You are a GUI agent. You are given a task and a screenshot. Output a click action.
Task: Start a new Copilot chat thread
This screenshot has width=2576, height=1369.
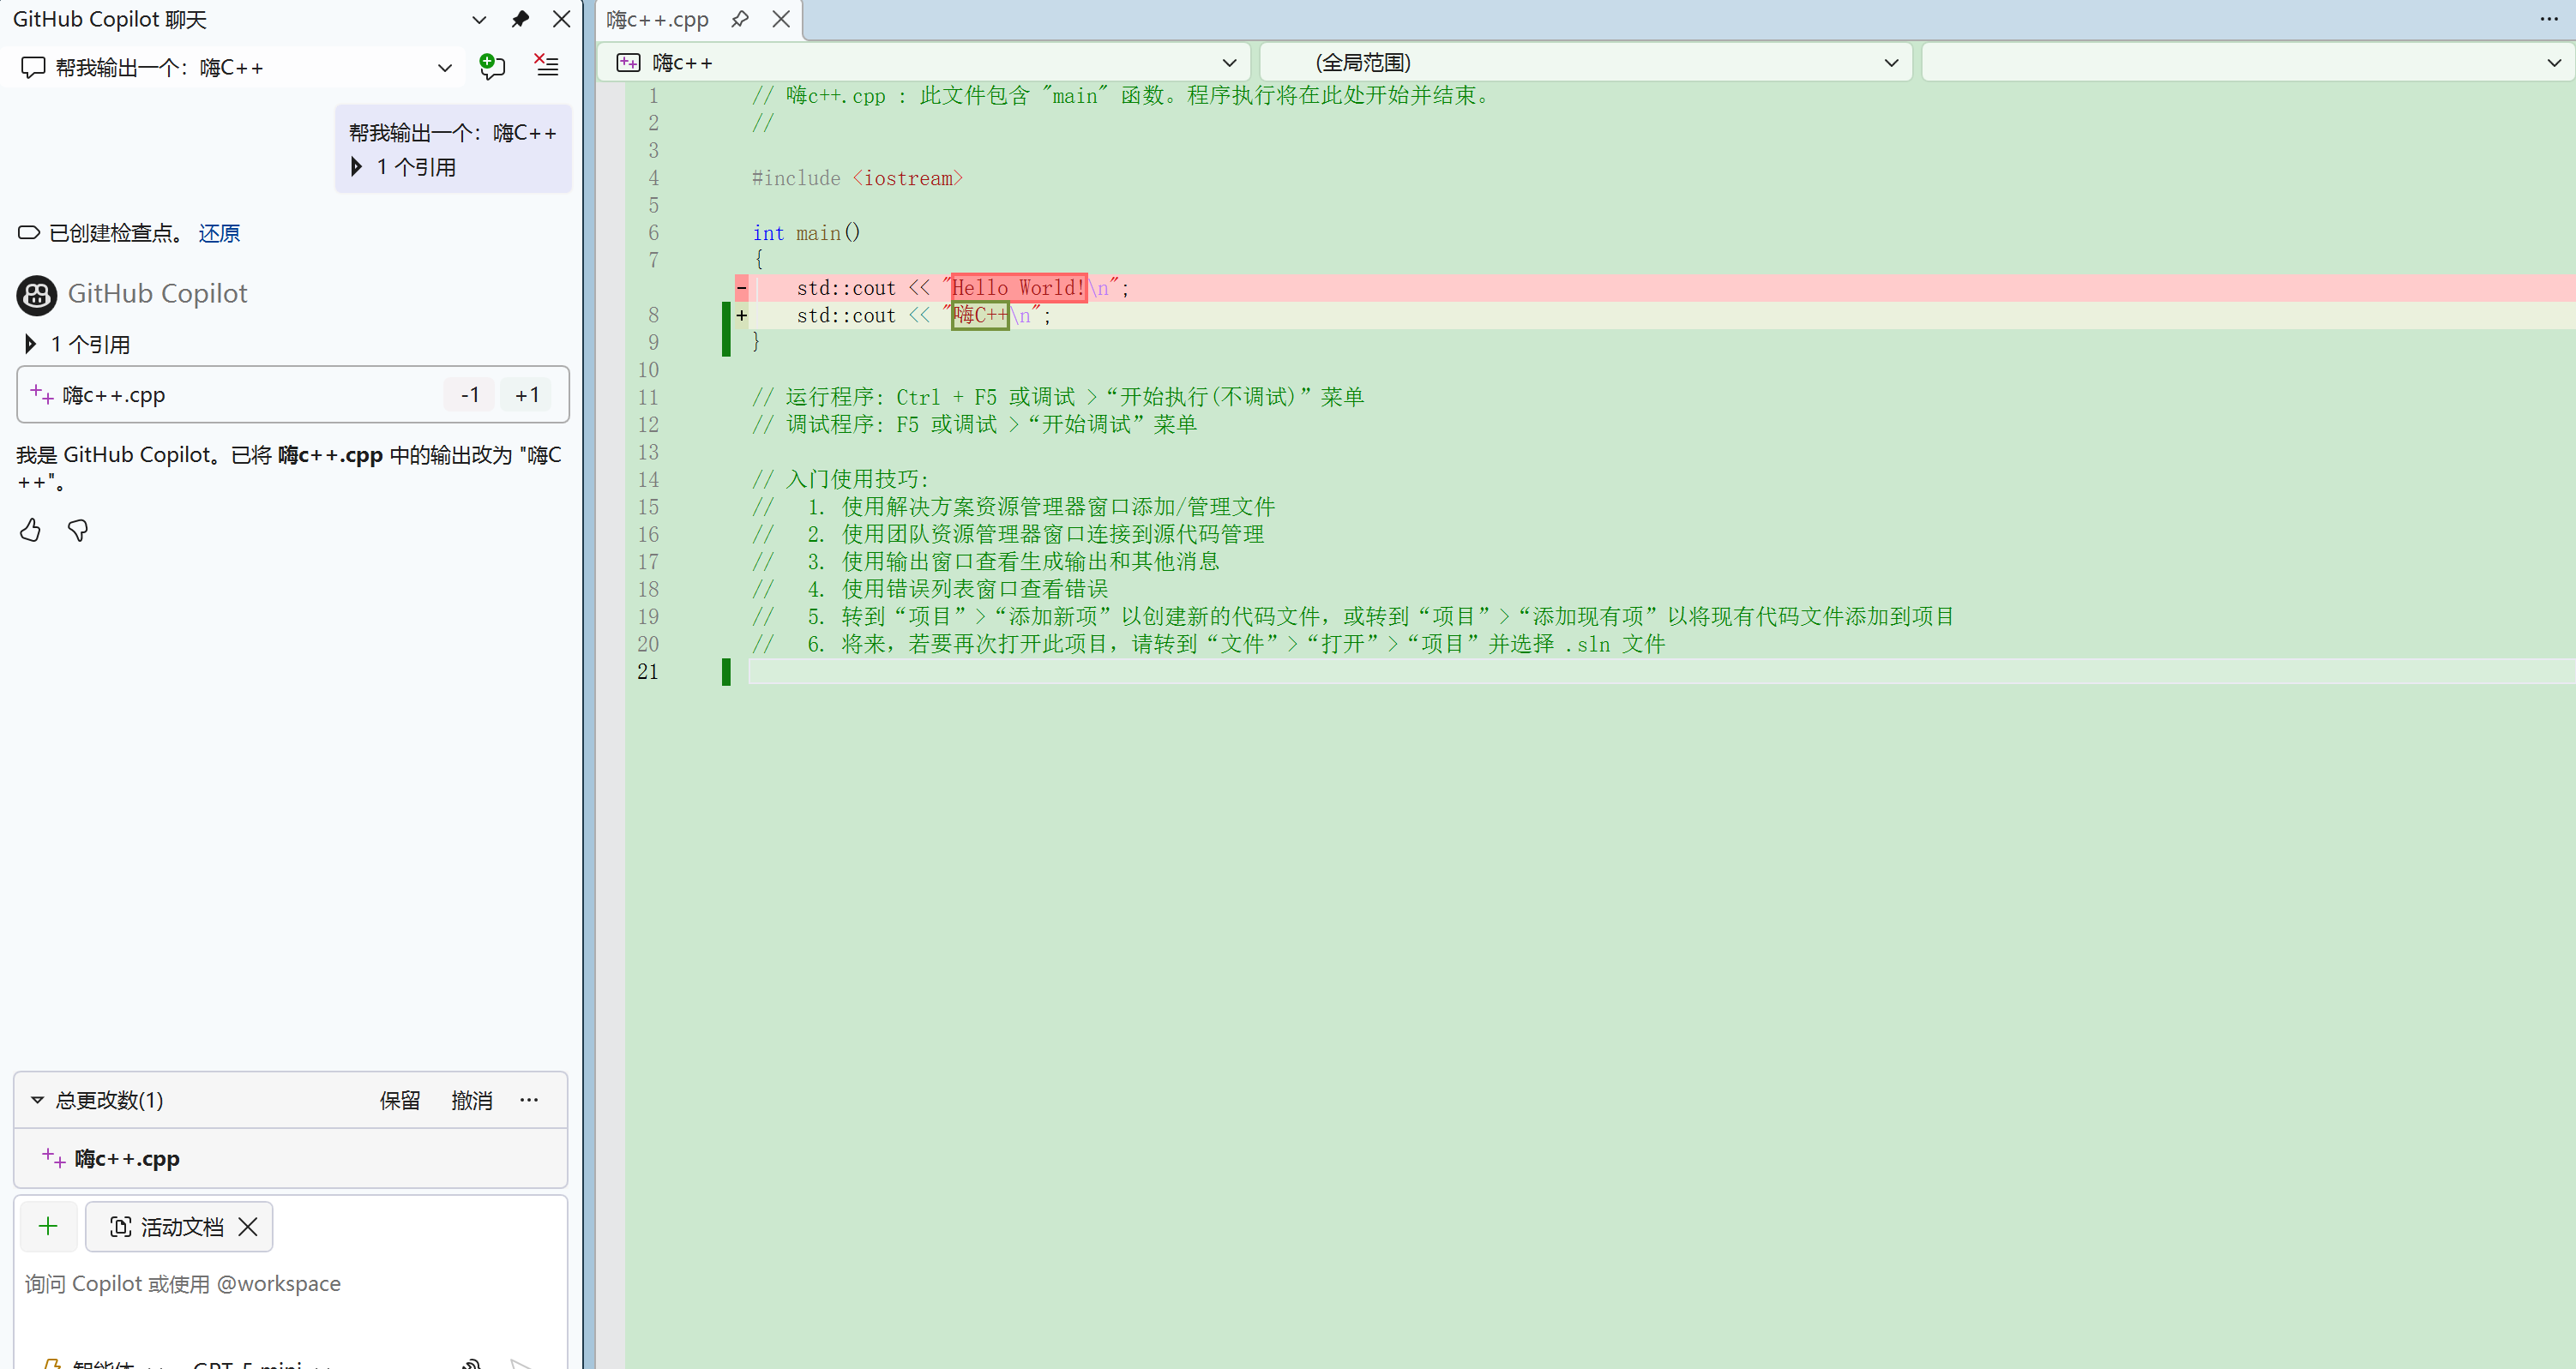click(x=492, y=66)
